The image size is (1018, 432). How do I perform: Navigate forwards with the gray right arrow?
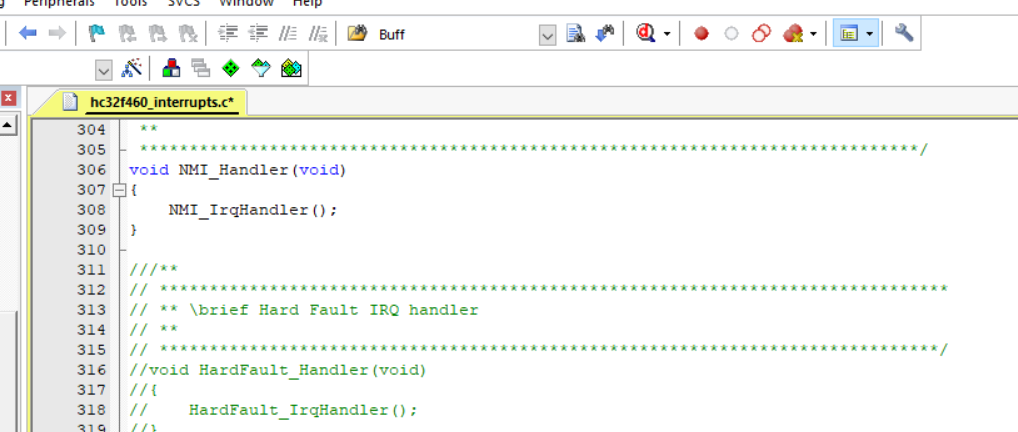coord(57,33)
